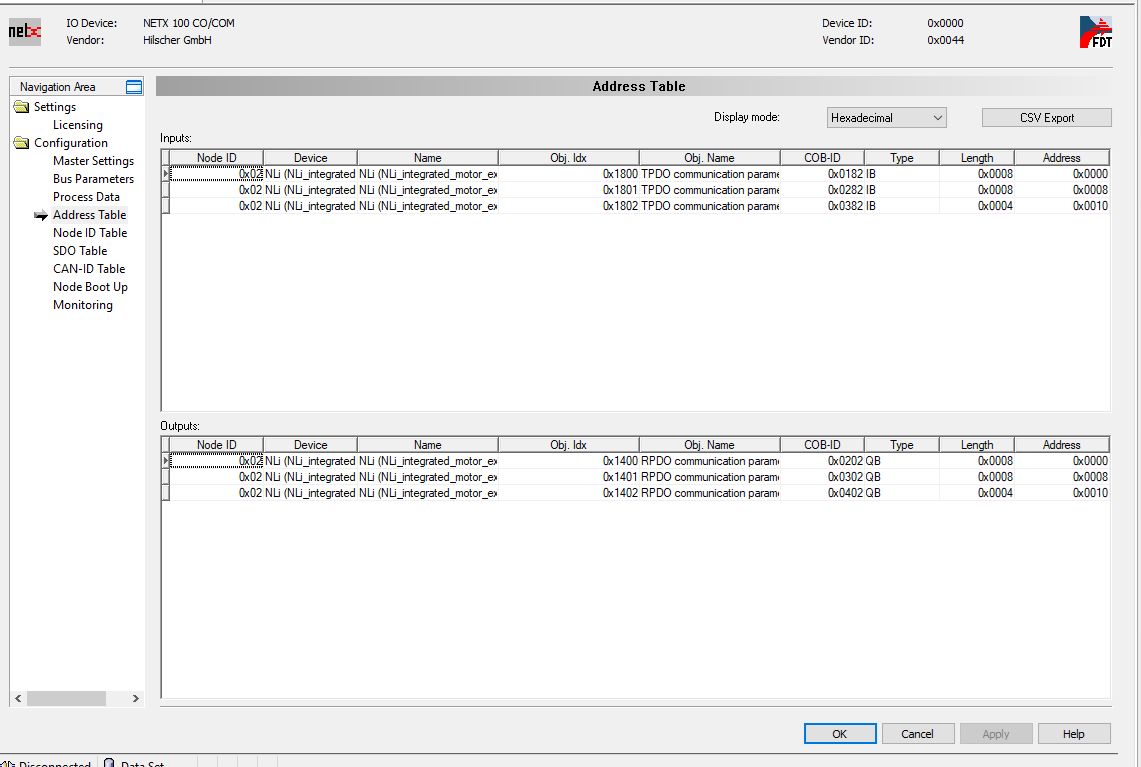Toggle the Navigation Area panel icon
The image size is (1141, 767).
click(x=134, y=87)
